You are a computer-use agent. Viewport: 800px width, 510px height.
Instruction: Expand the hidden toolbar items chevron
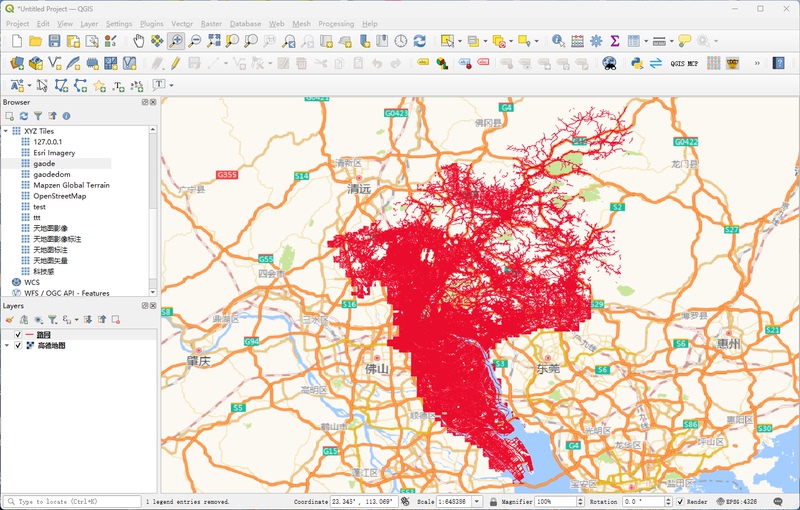pos(757,63)
